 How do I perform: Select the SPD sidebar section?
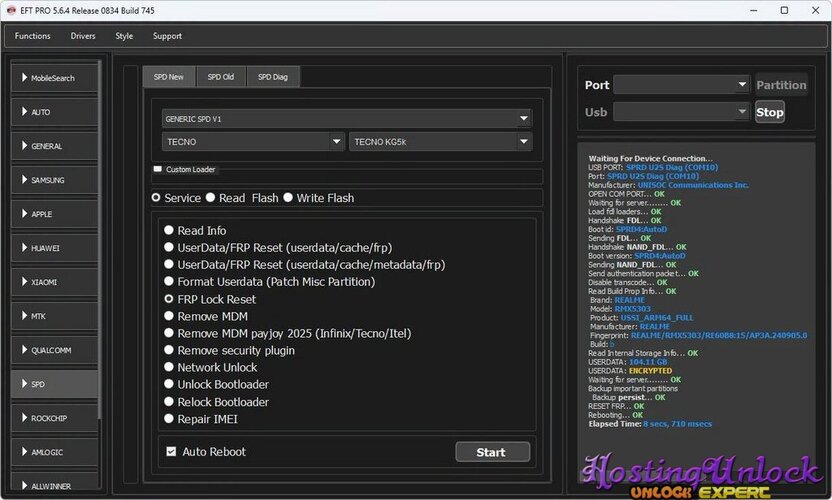coord(54,384)
